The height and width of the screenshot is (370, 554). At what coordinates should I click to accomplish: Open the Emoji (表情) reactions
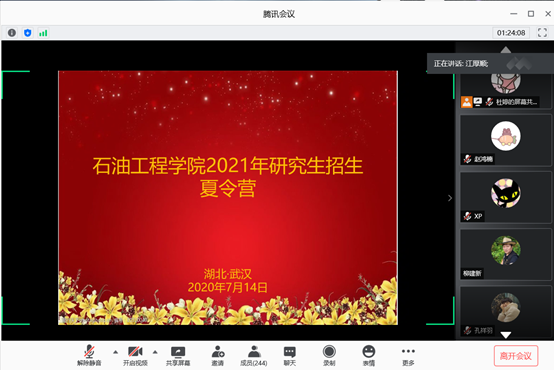click(369, 356)
